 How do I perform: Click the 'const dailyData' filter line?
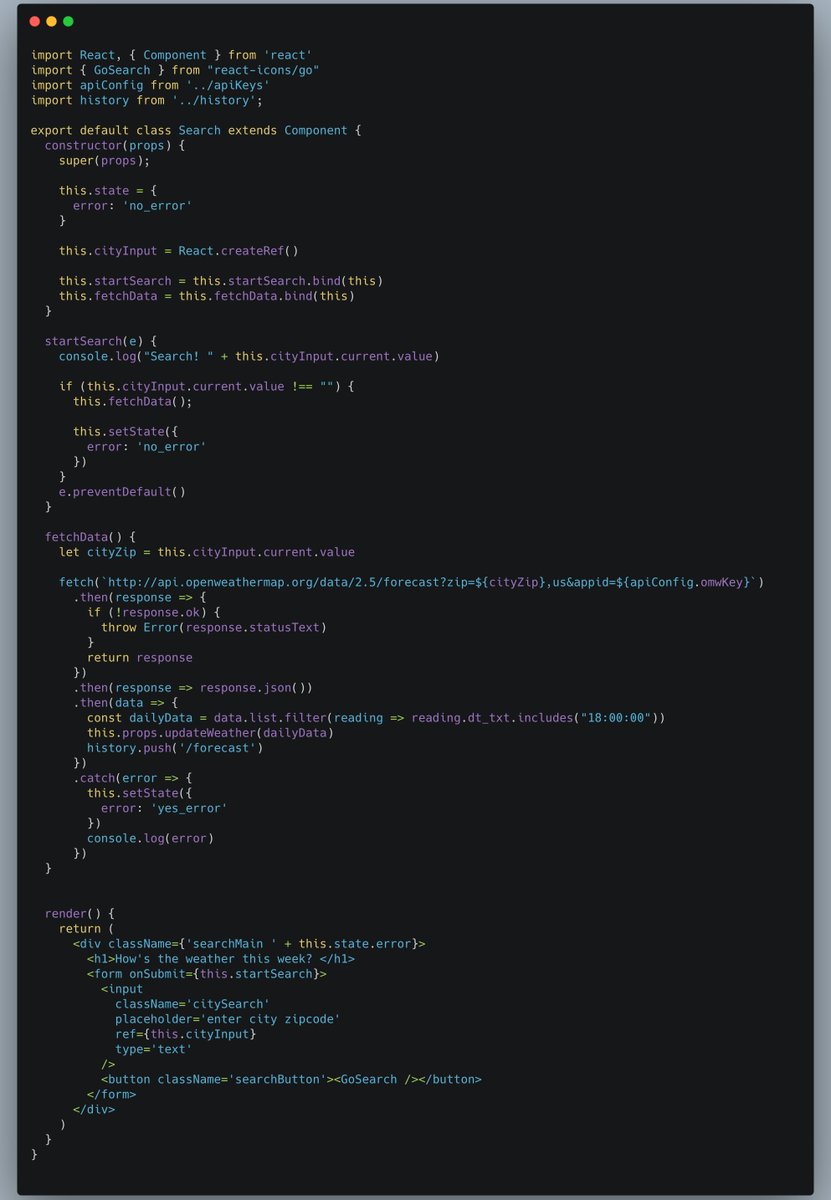click(376, 718)
